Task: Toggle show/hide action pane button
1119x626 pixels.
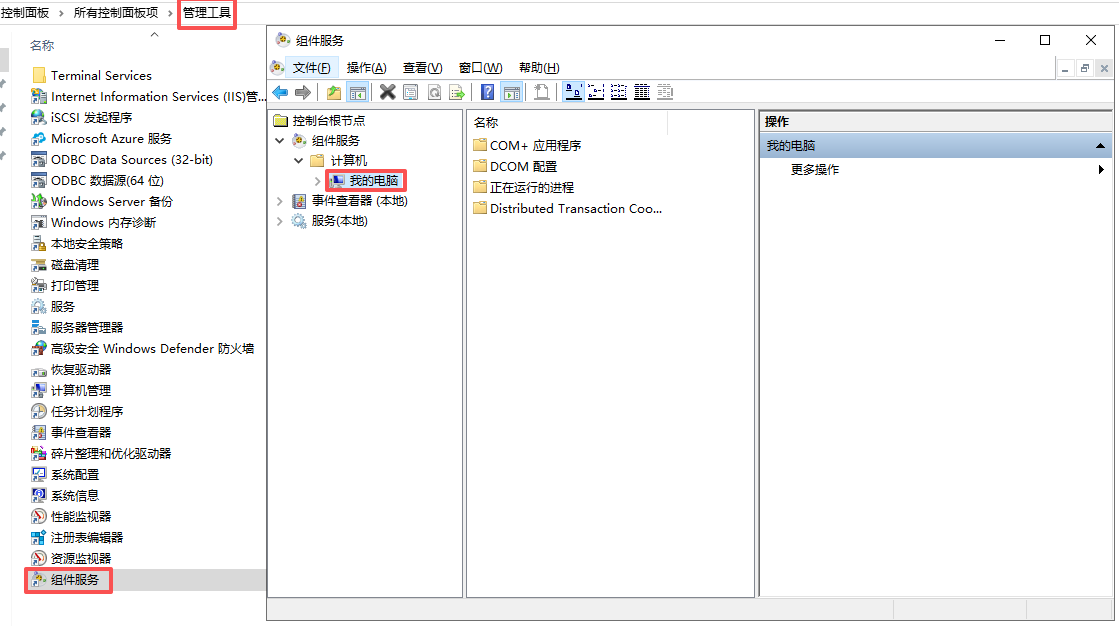Action: 511,93
